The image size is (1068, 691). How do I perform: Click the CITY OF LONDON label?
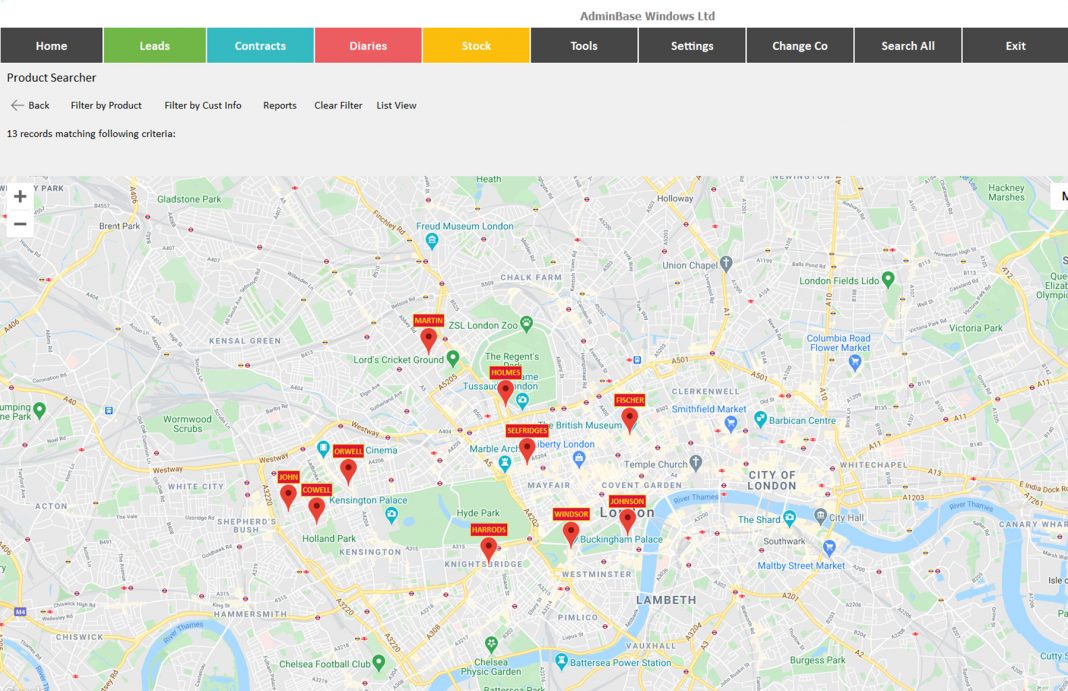pyautogui.click(x=772, y=481)
